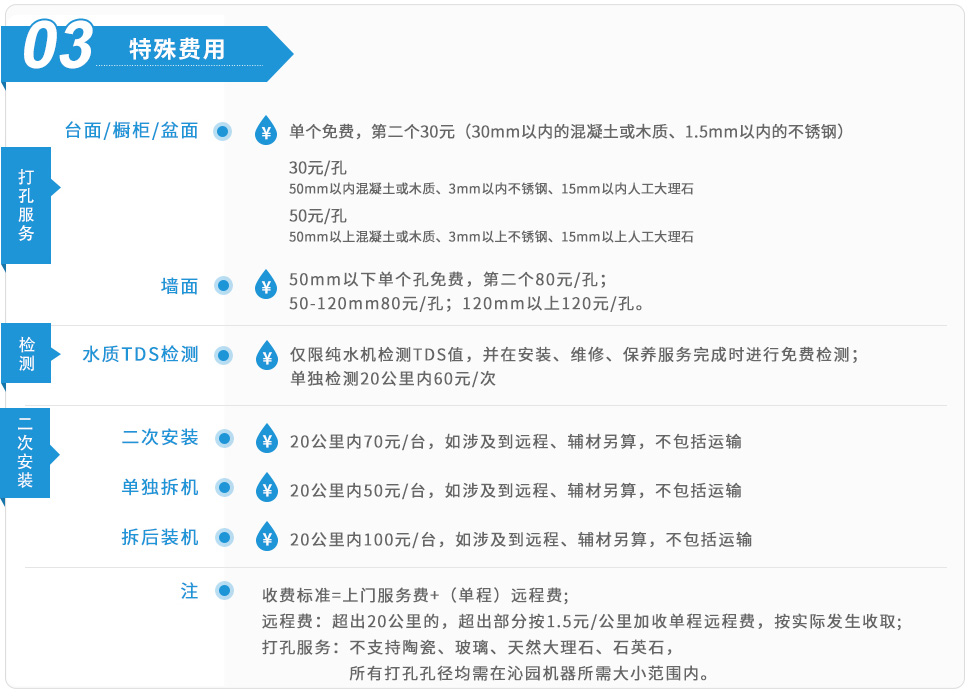Screen dimensions: 974x698
Task: Select the round bullet next to 水质TDS检测
Action: point(224,355)
